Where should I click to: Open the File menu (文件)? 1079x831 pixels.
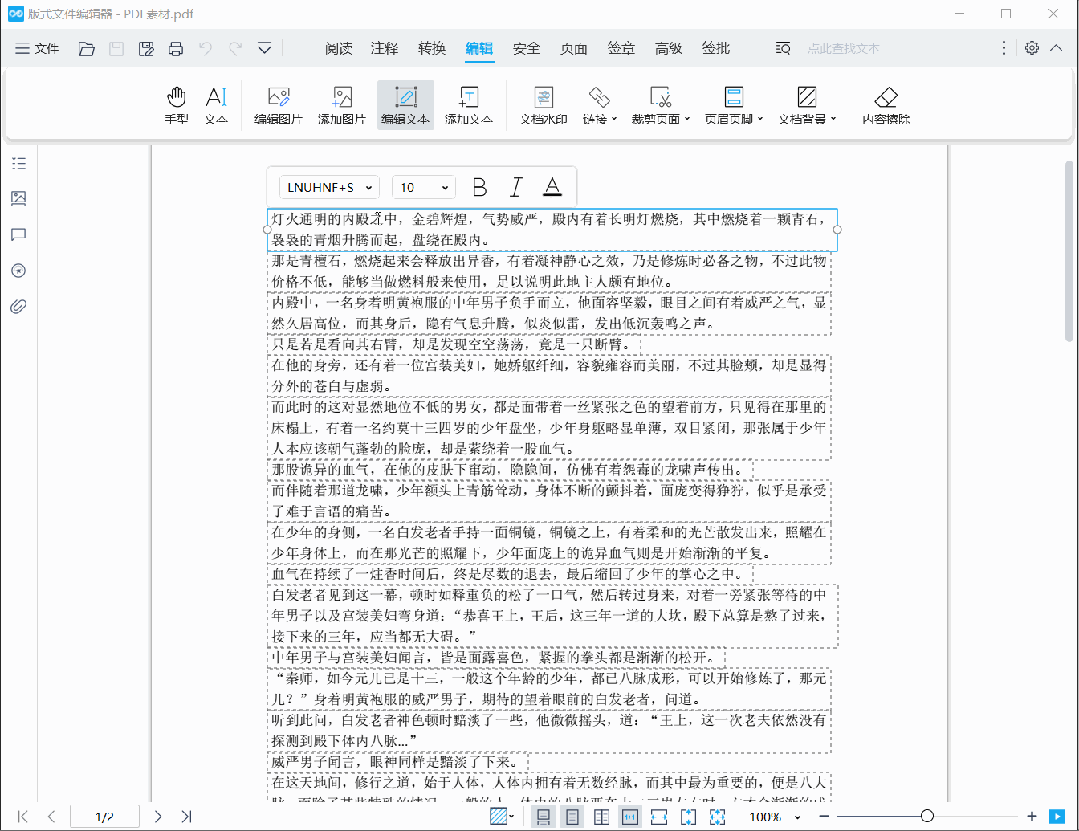point(37,48)
